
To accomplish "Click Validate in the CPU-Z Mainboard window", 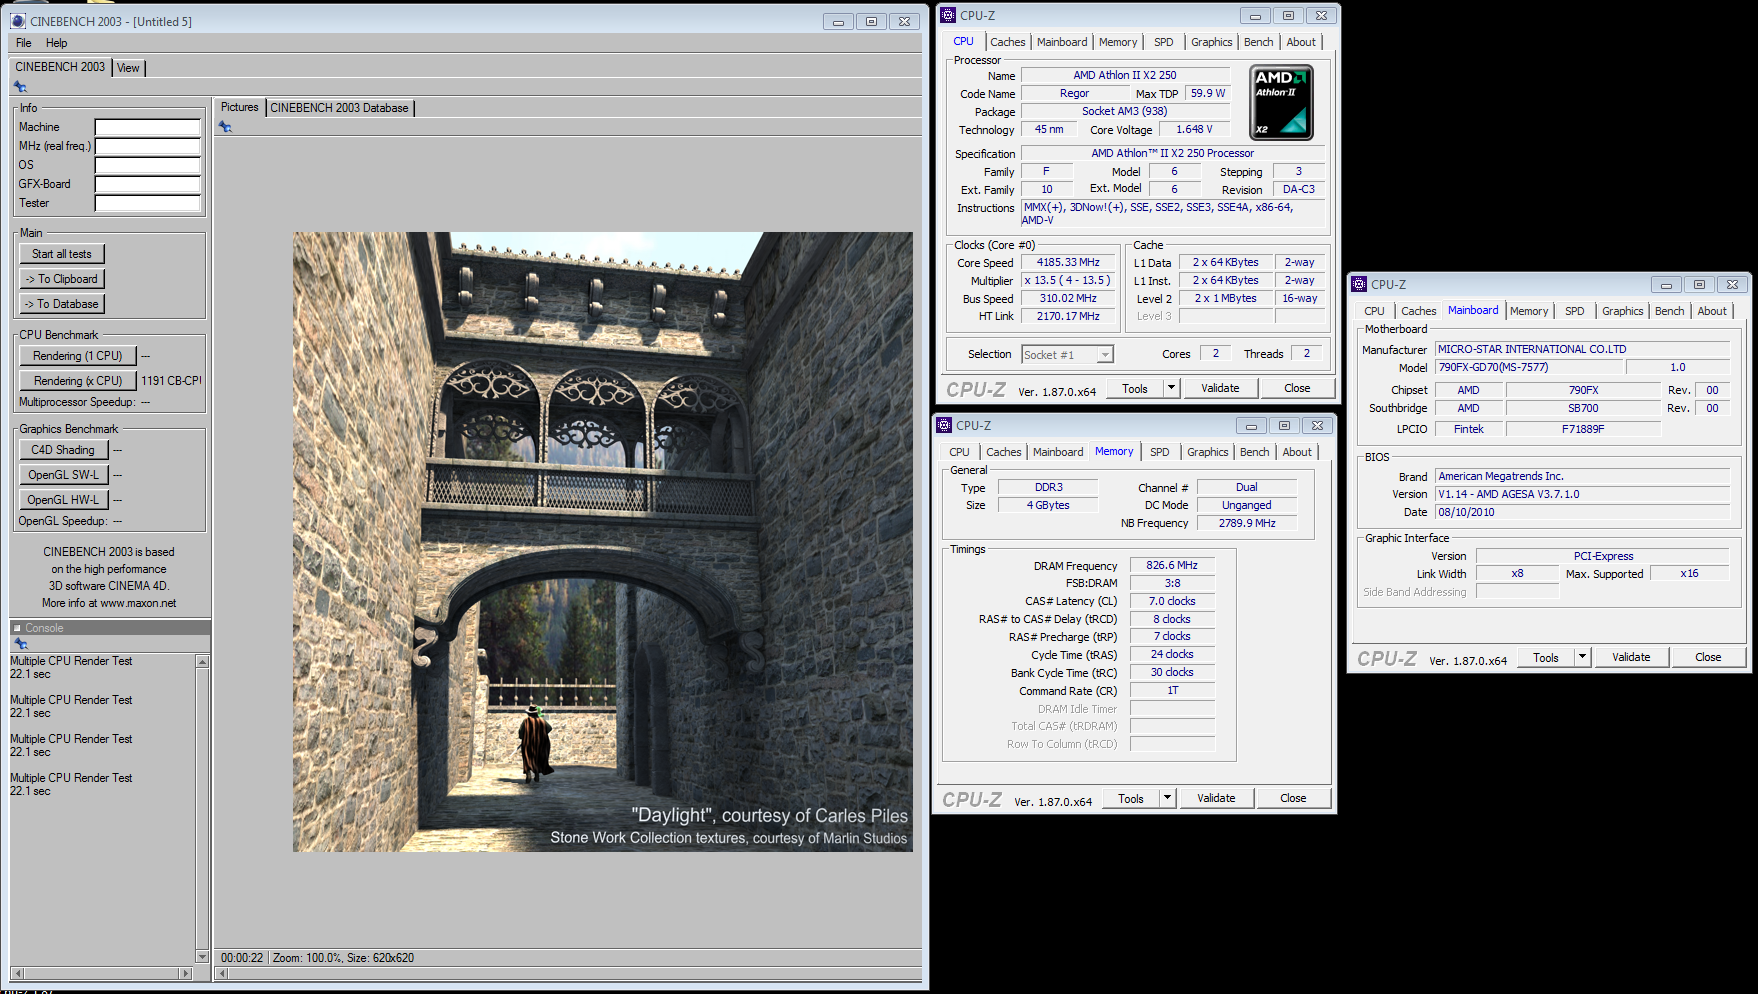I will point(1631,657).
